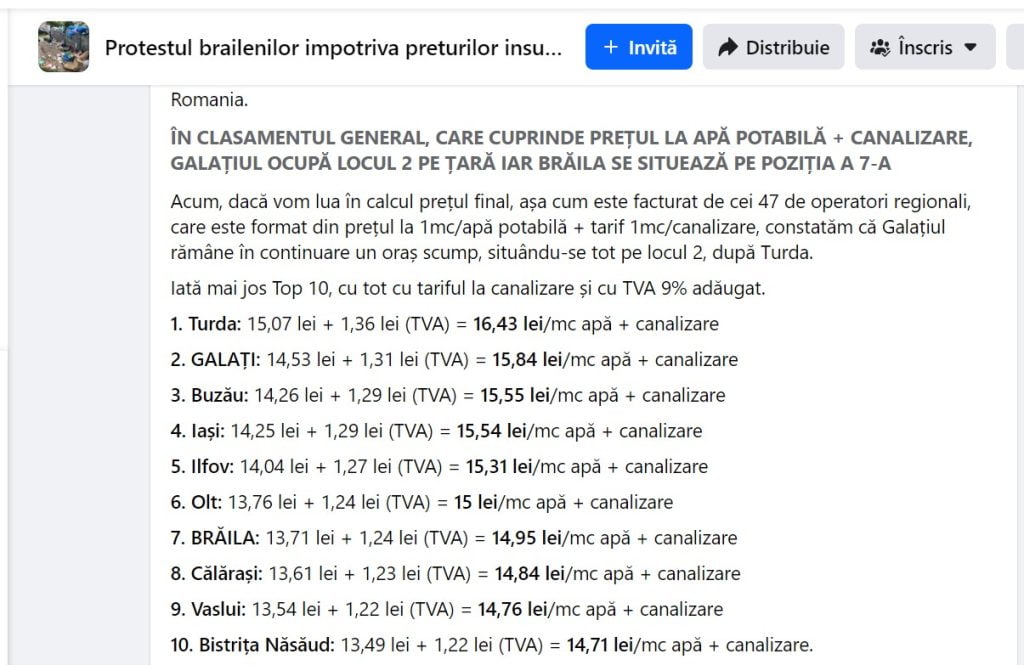The height and width of the screenshot is (665, 1024).
Task: Expand the Înscris dropdown caret
Action: pyautogui.click(x=970, y=48)
